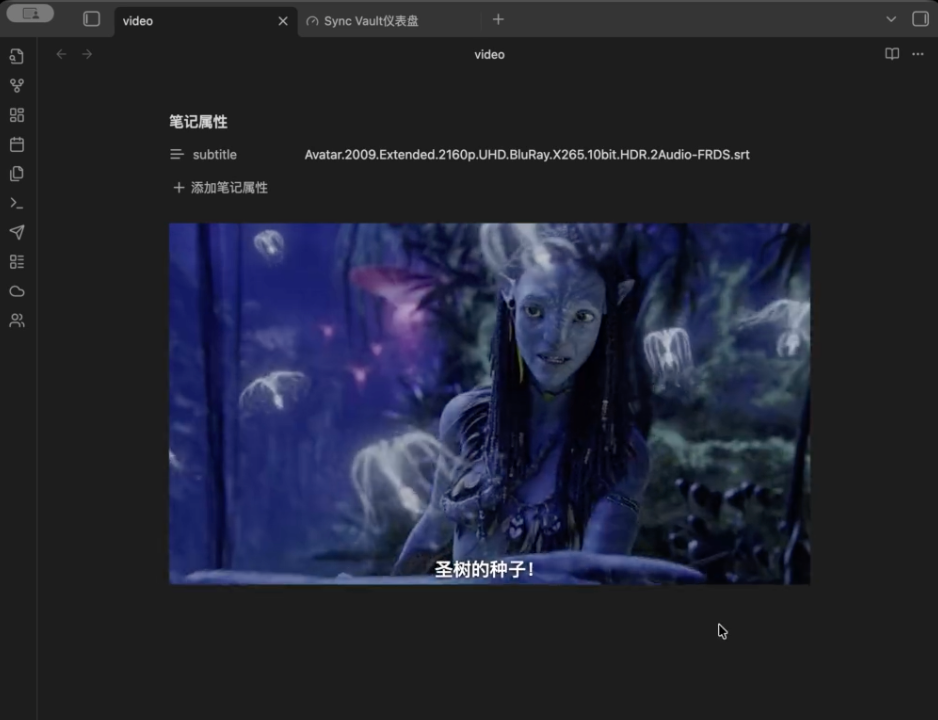Viewport: 938px width, 720px height.
Task: Open graph view from the ribbon
Action: [x=16, y=86]
